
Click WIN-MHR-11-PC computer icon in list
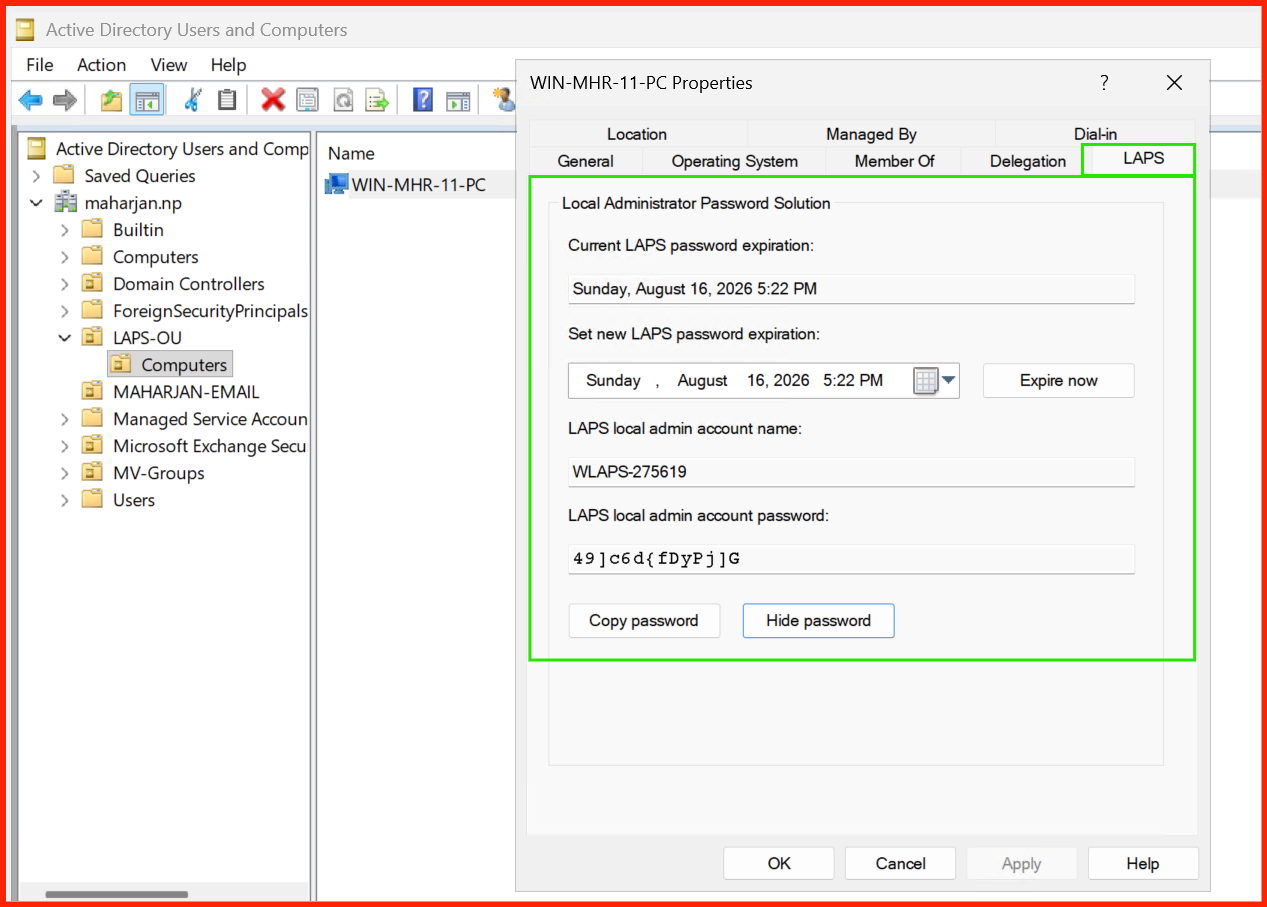[x=337, y=185]
